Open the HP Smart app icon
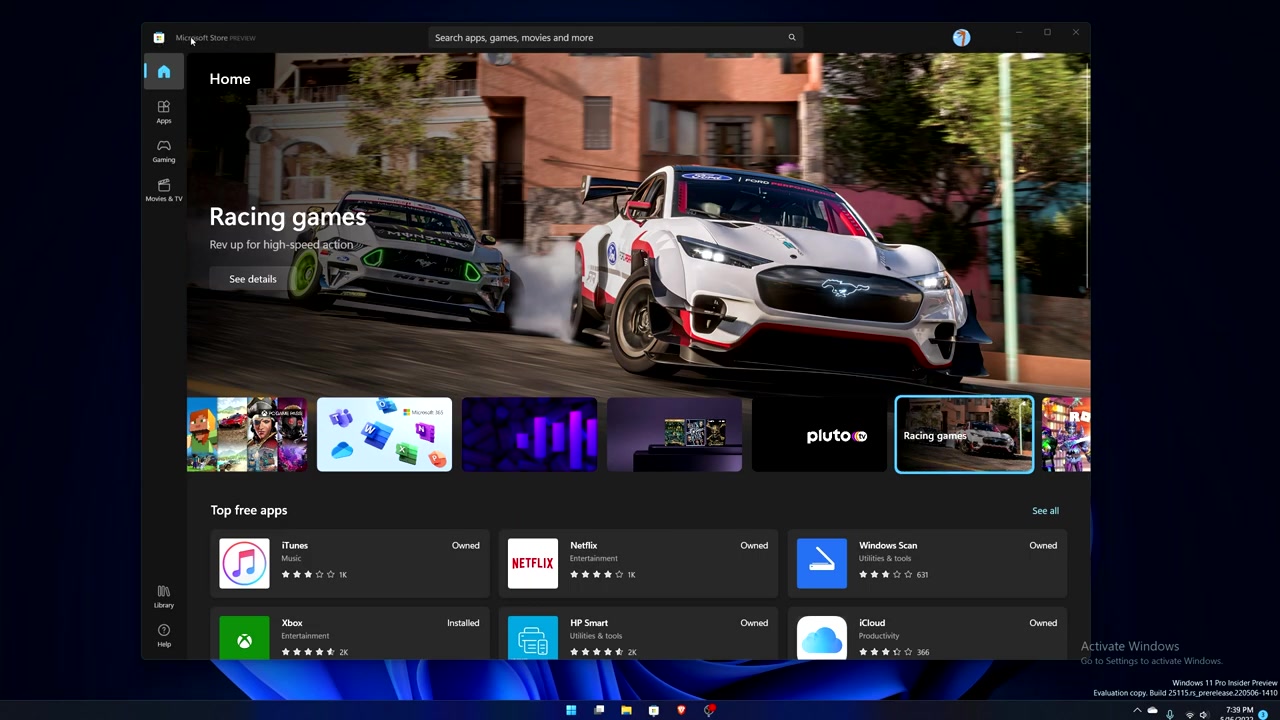 [533, 638]
